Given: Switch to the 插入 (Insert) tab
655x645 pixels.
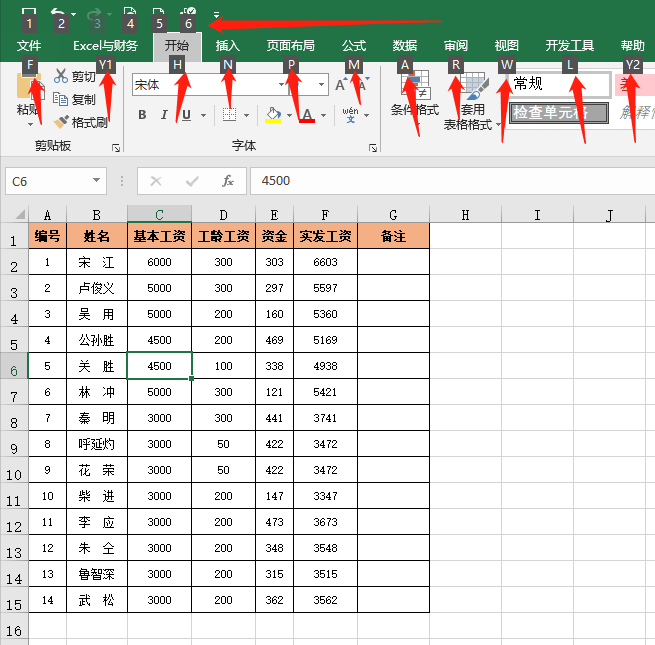Looking at the screenshot, I should click(228, 45).
